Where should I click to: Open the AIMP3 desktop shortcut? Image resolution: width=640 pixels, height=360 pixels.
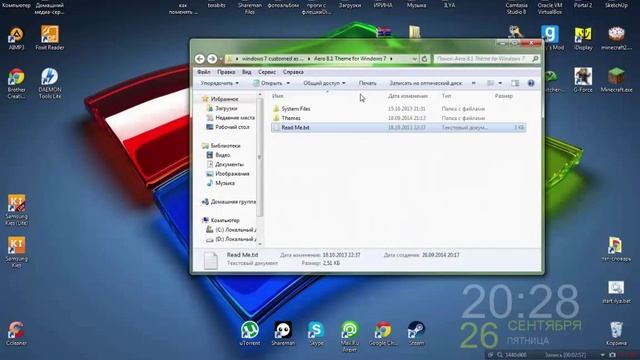(x=16, y=38)
